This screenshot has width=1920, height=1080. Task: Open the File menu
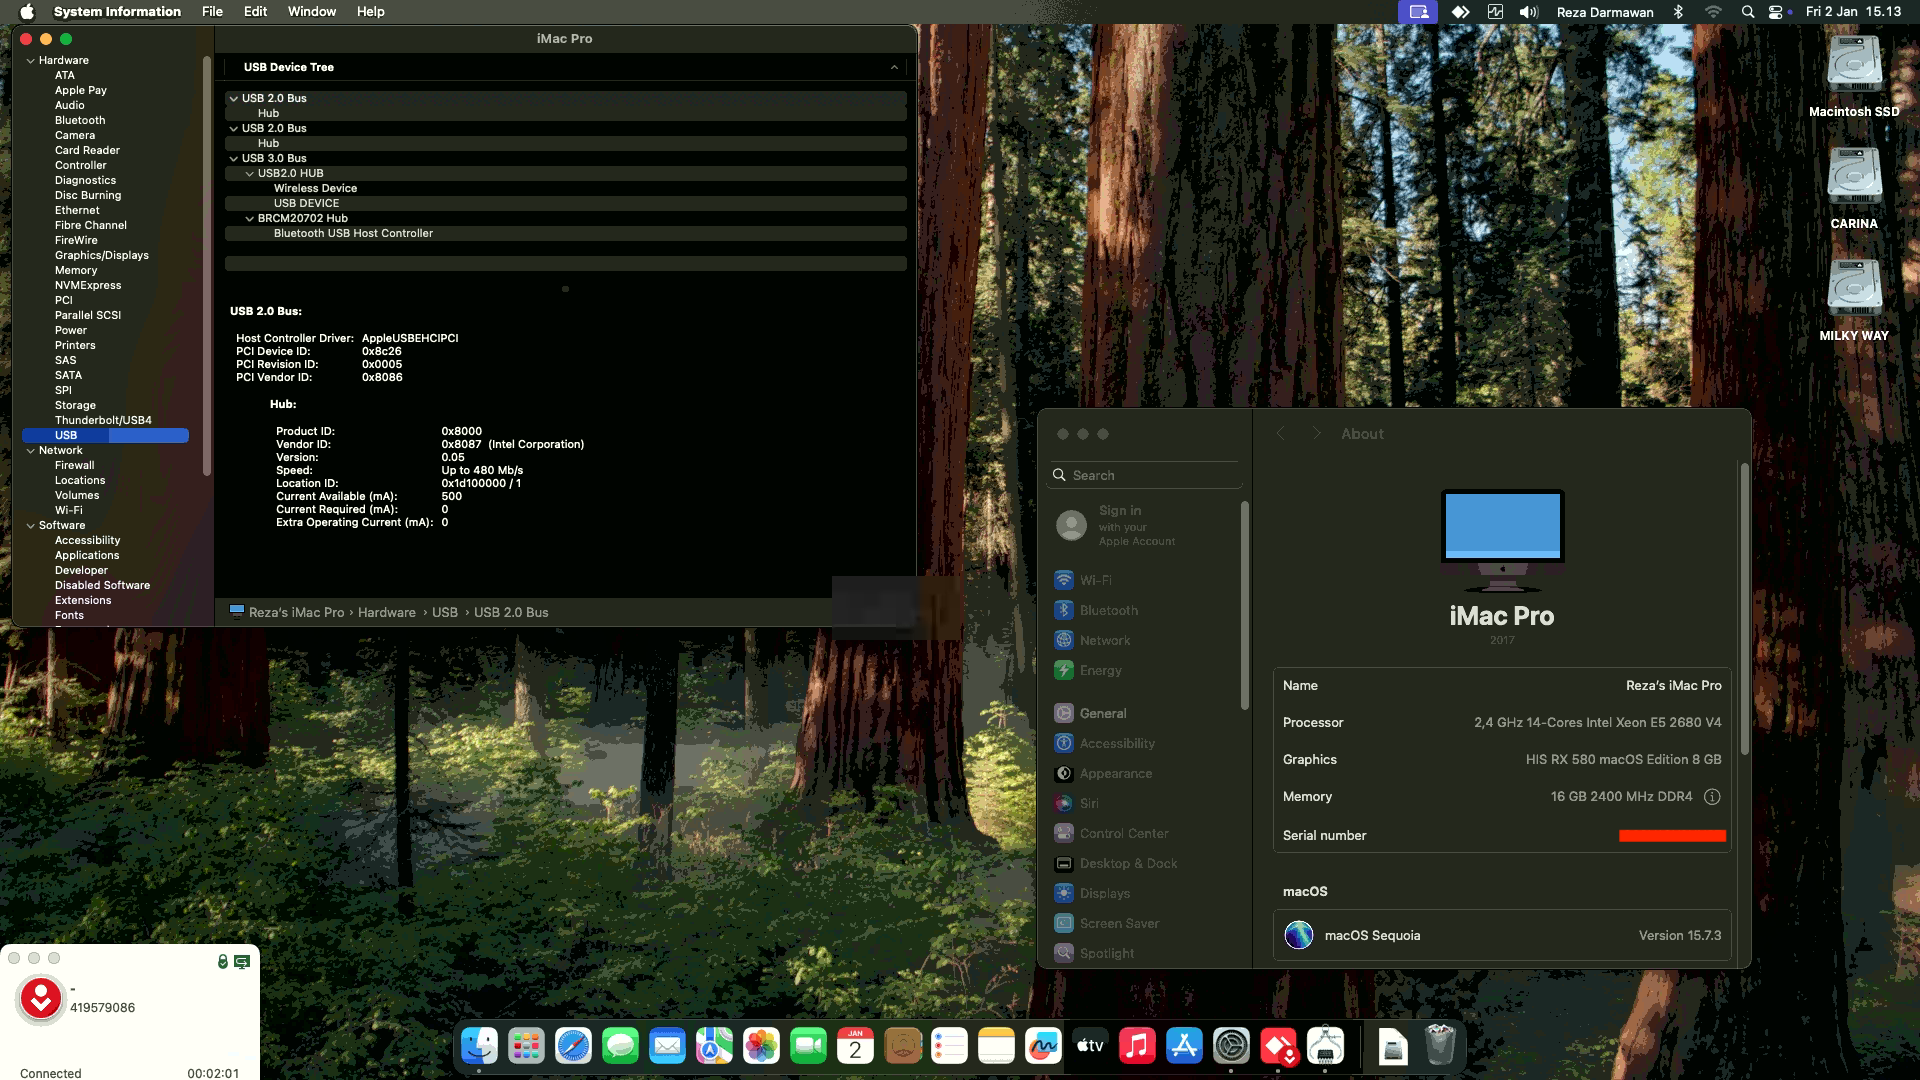click(x=212, y=12)
